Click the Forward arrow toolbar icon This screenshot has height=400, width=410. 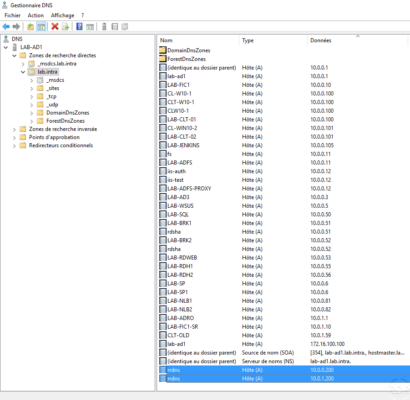tap(16, 27)
